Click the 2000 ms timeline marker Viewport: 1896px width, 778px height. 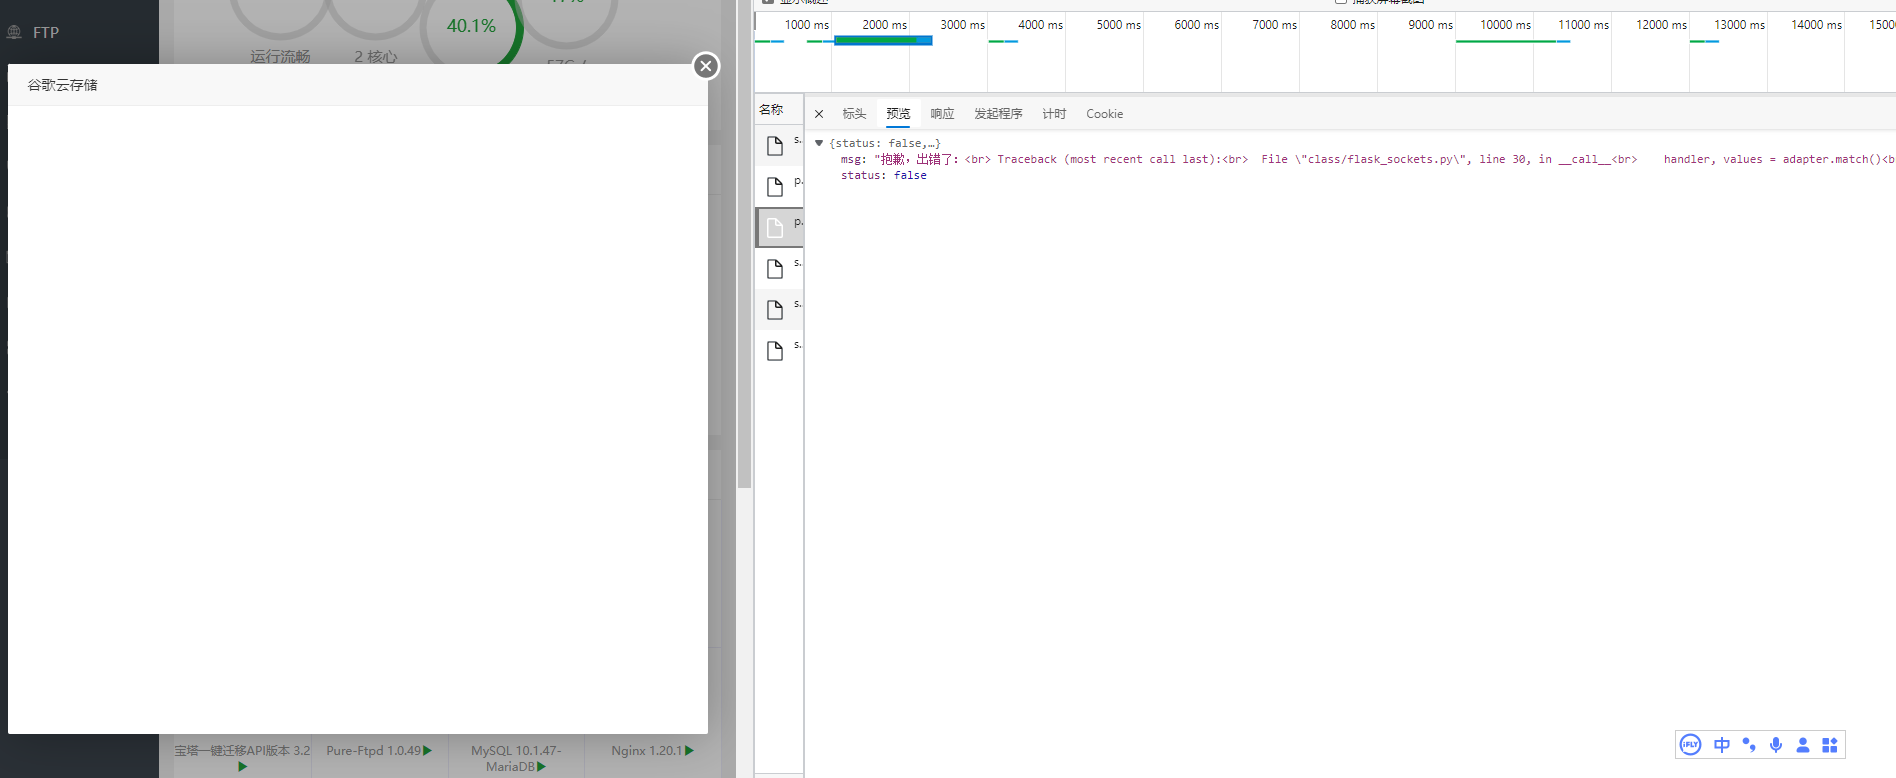[x=884, y=25]
